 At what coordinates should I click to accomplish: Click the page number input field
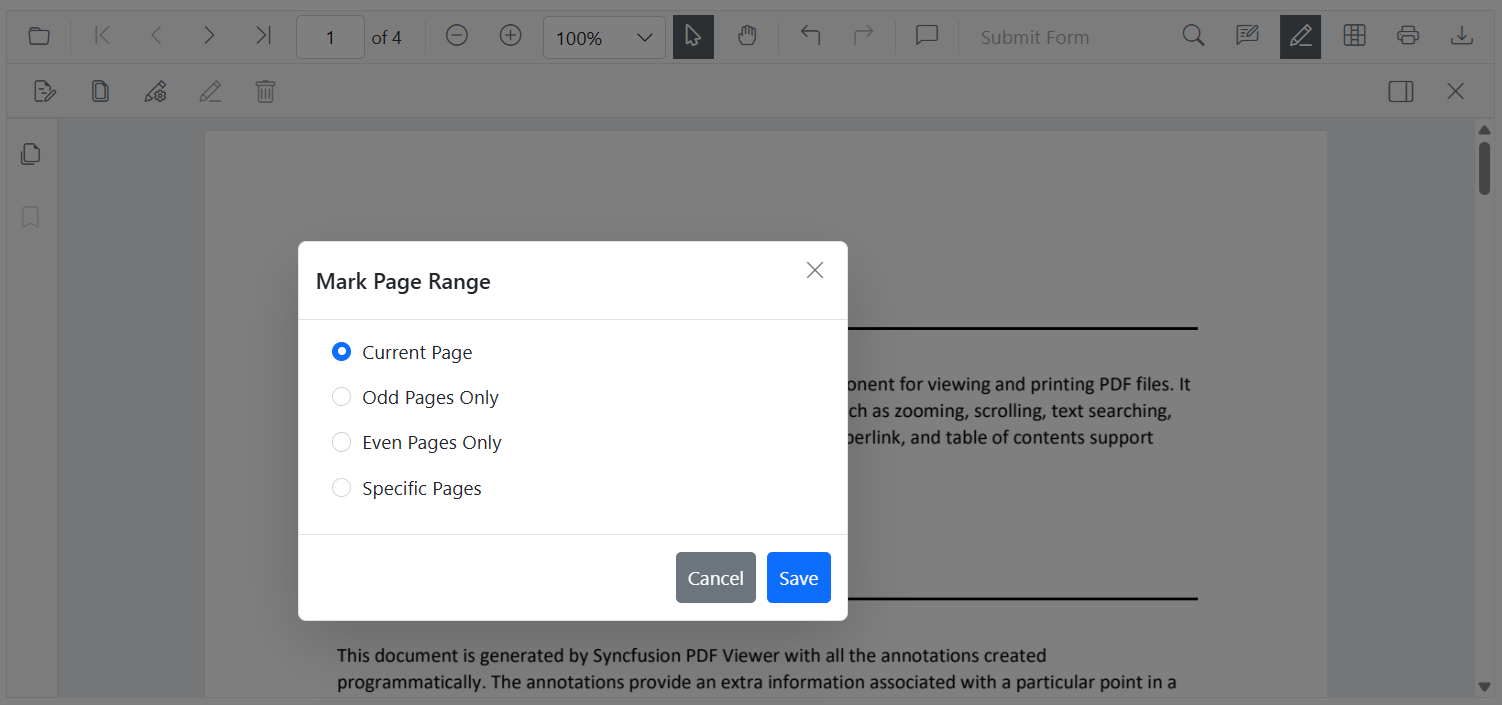(330, 37)
